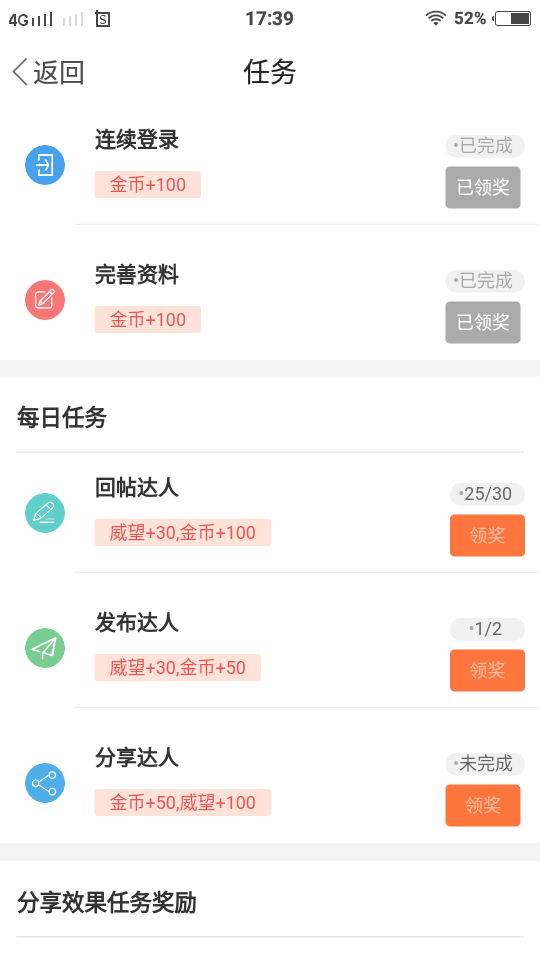
Task: Tap 已领奖 button for 完善资料
Action: [483, 322]
